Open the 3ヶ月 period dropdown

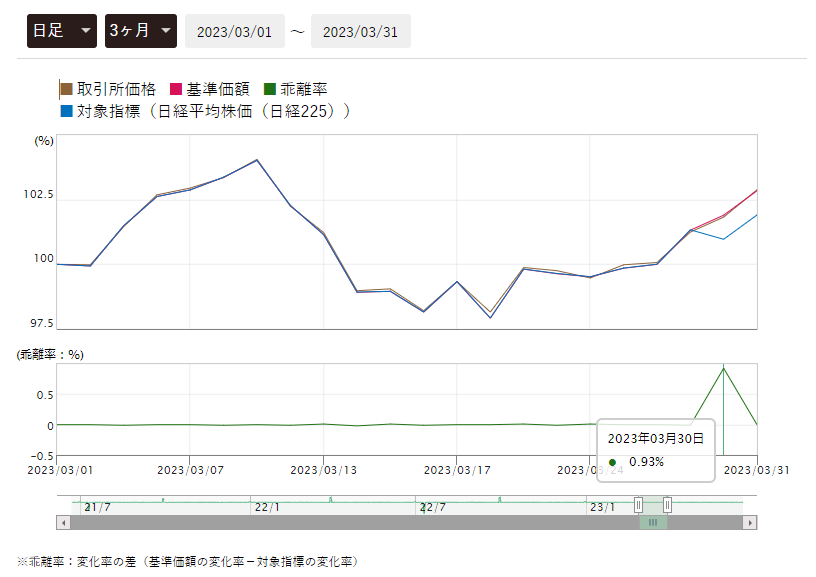[139, 30]
